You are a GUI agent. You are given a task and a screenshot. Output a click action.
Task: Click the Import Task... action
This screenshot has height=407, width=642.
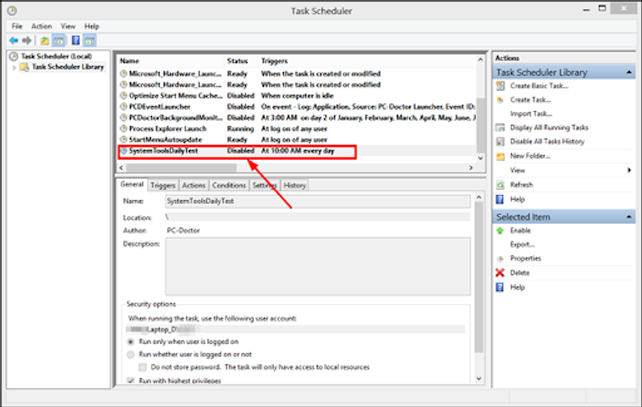(x=531, y=114)
